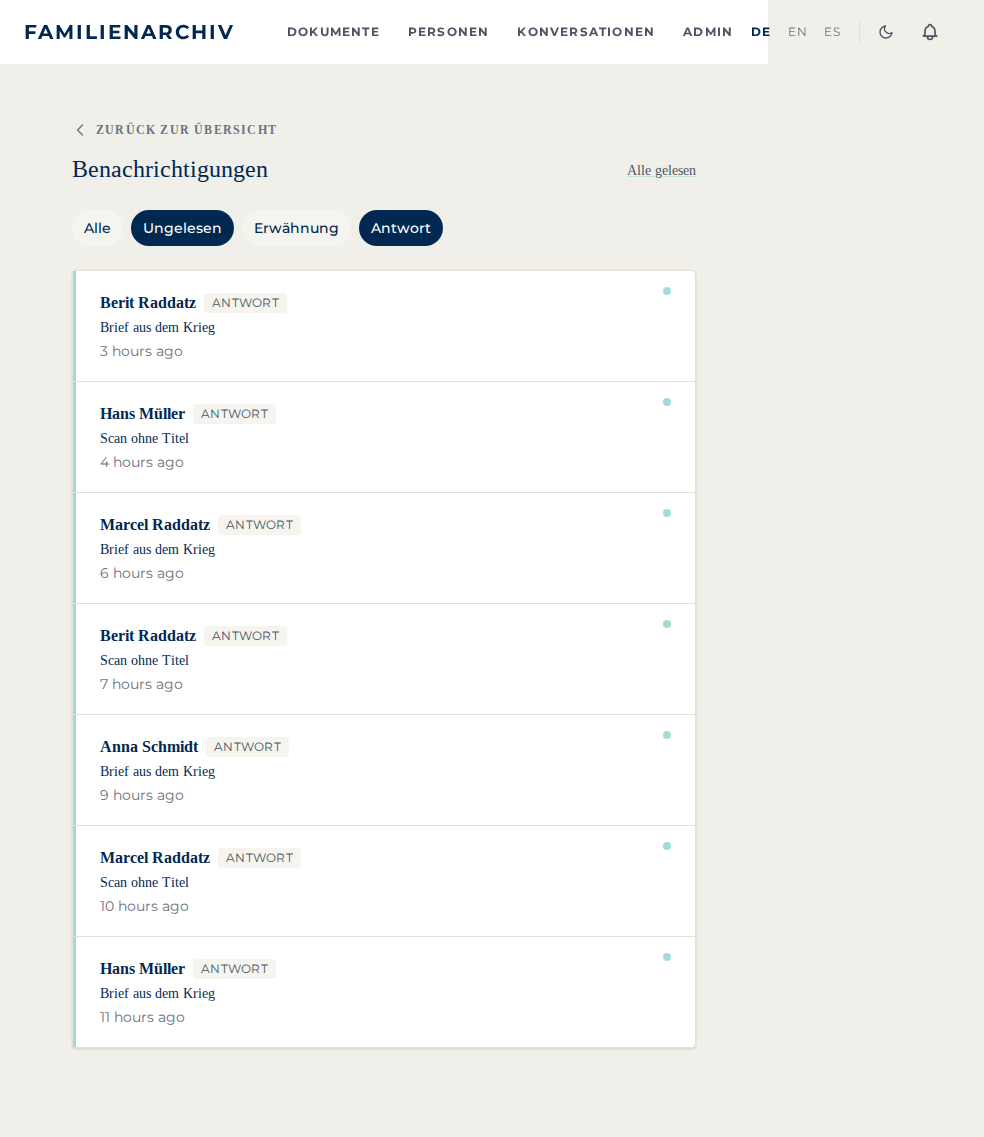The height and width of the screenshot is (1137, 984).
Task: Open Marcel Raddatz notification from 6 hours ago
Action: tap(385, 548)
